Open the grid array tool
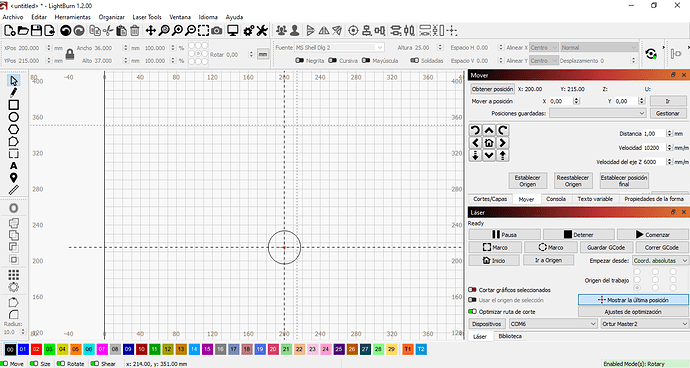 pos(14,275)
